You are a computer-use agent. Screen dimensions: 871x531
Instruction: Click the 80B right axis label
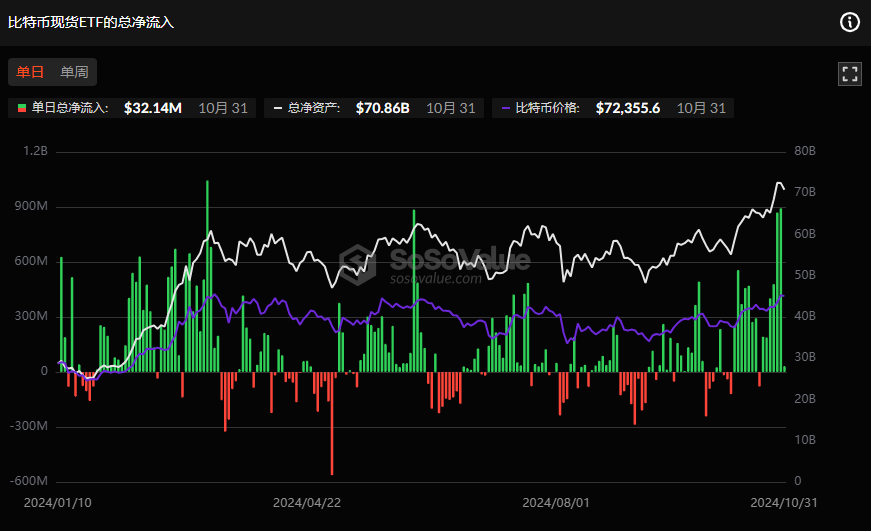pos(805,151)
